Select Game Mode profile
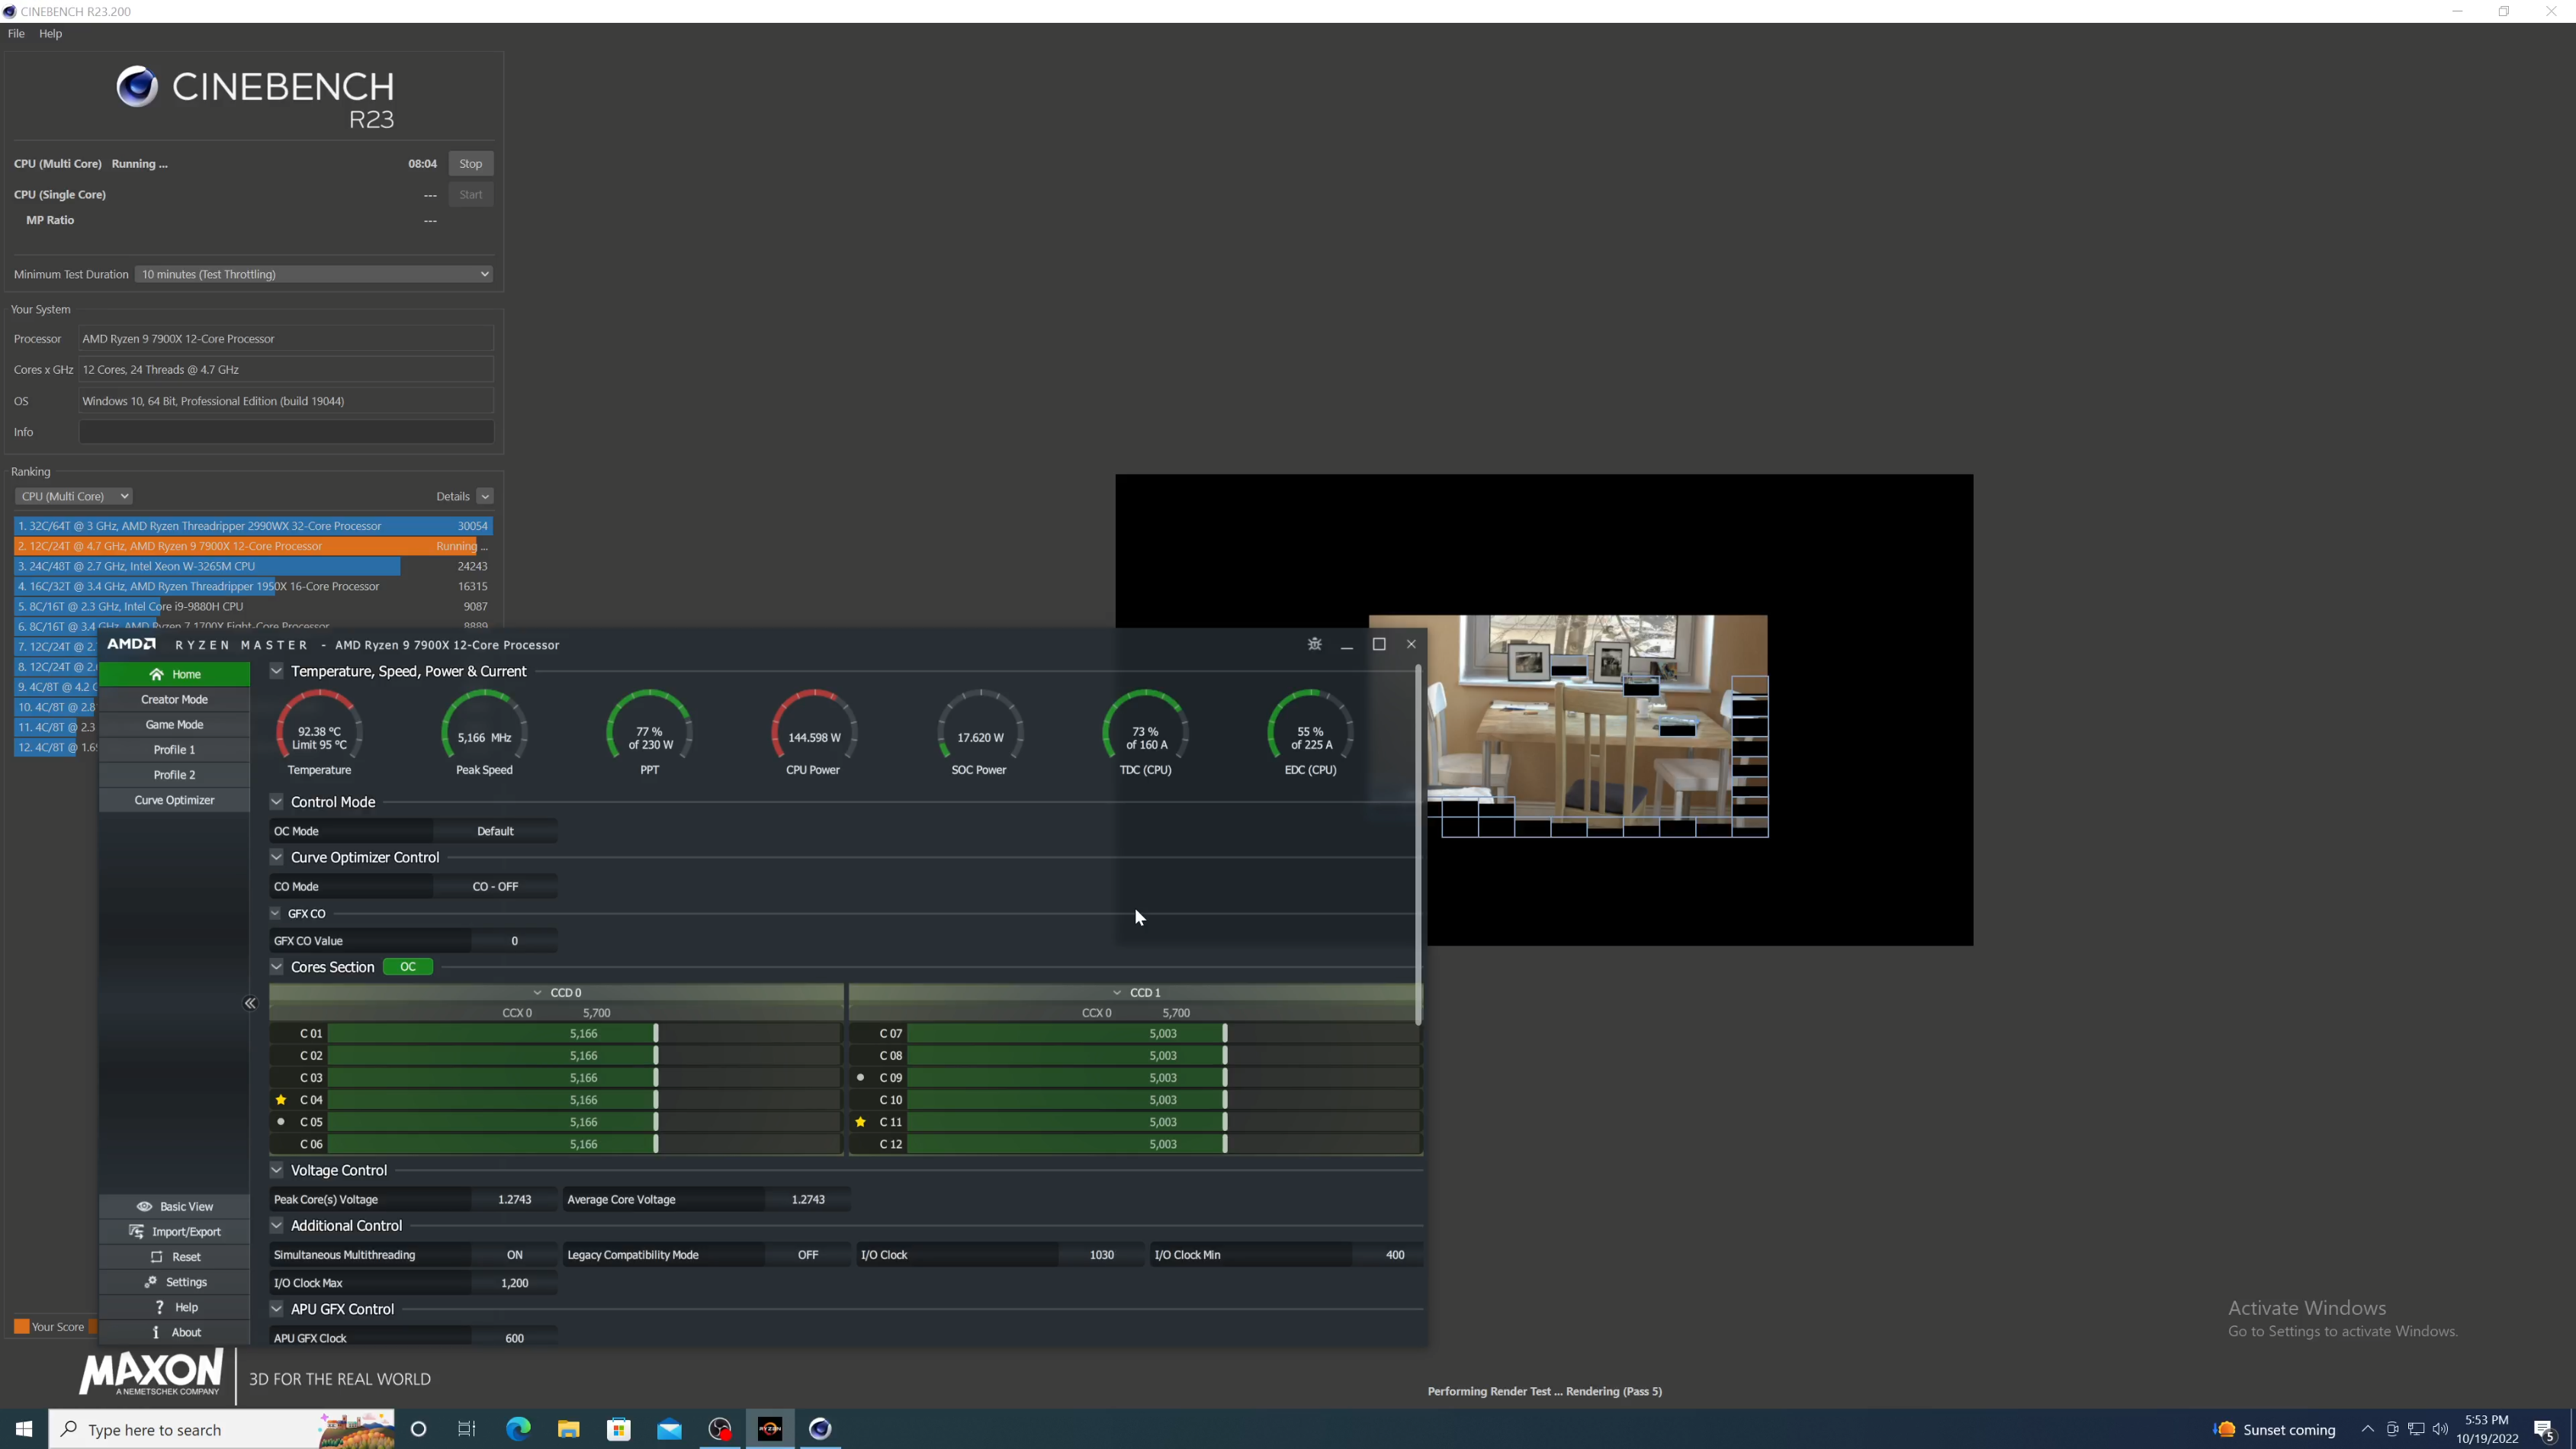Screen dimensions: 2576x1449 (174, 724)
